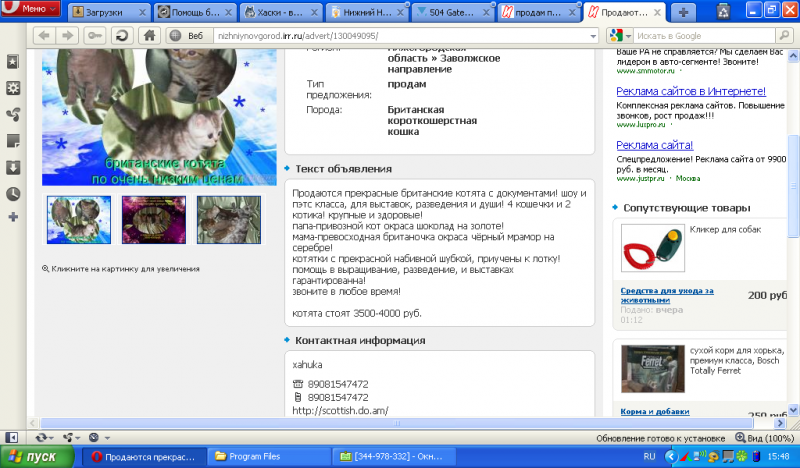
Task: Click the Back navigation arrow
Action: point(45,35)
